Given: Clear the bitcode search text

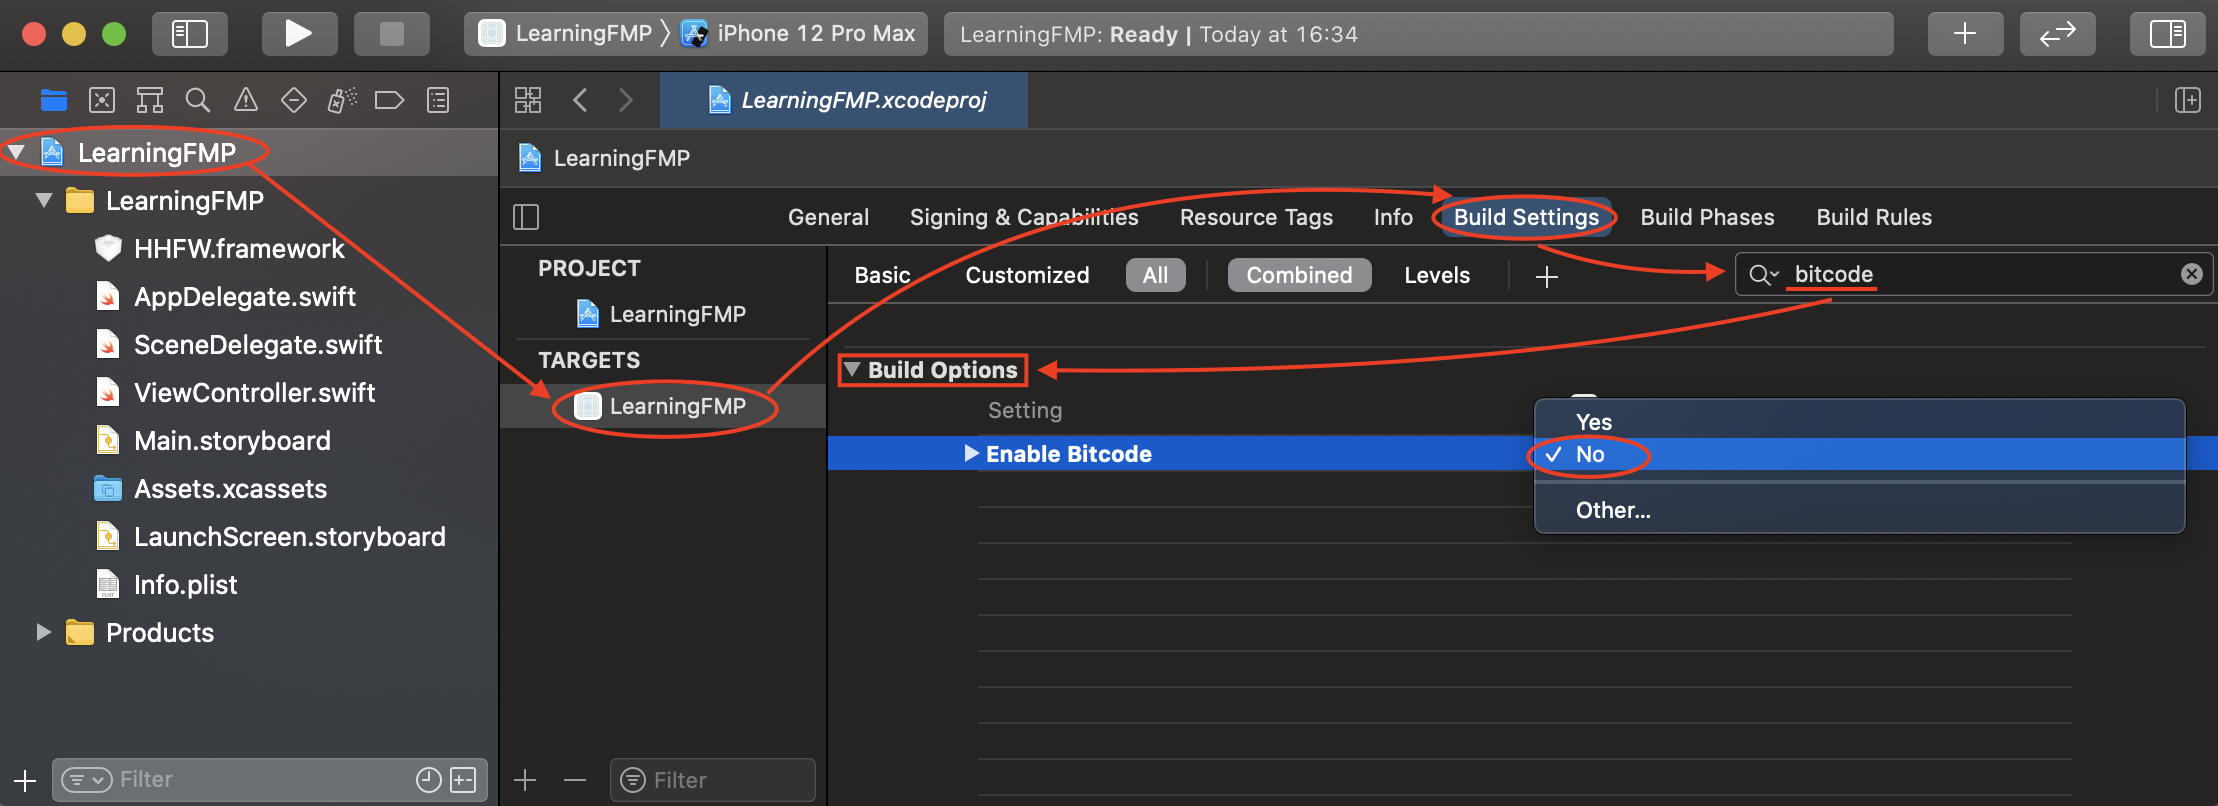Looking at the screenshot, I should pos(2191,274).
